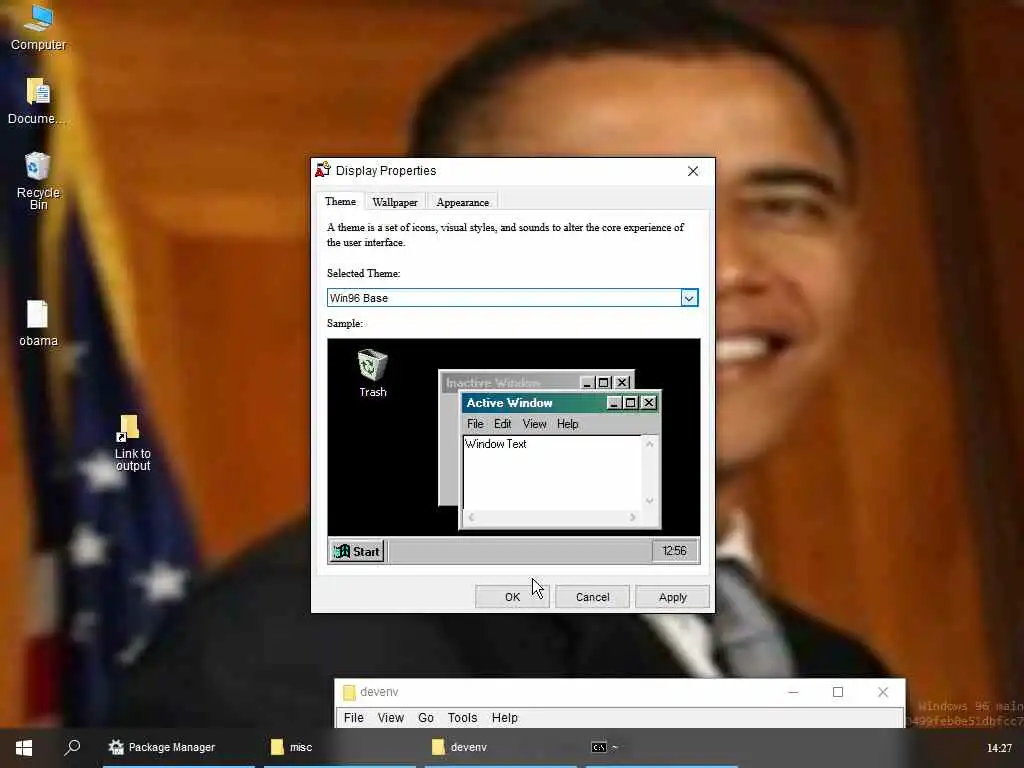
Task: Click the Display Properties title bar icon
Action: (323, 170)
